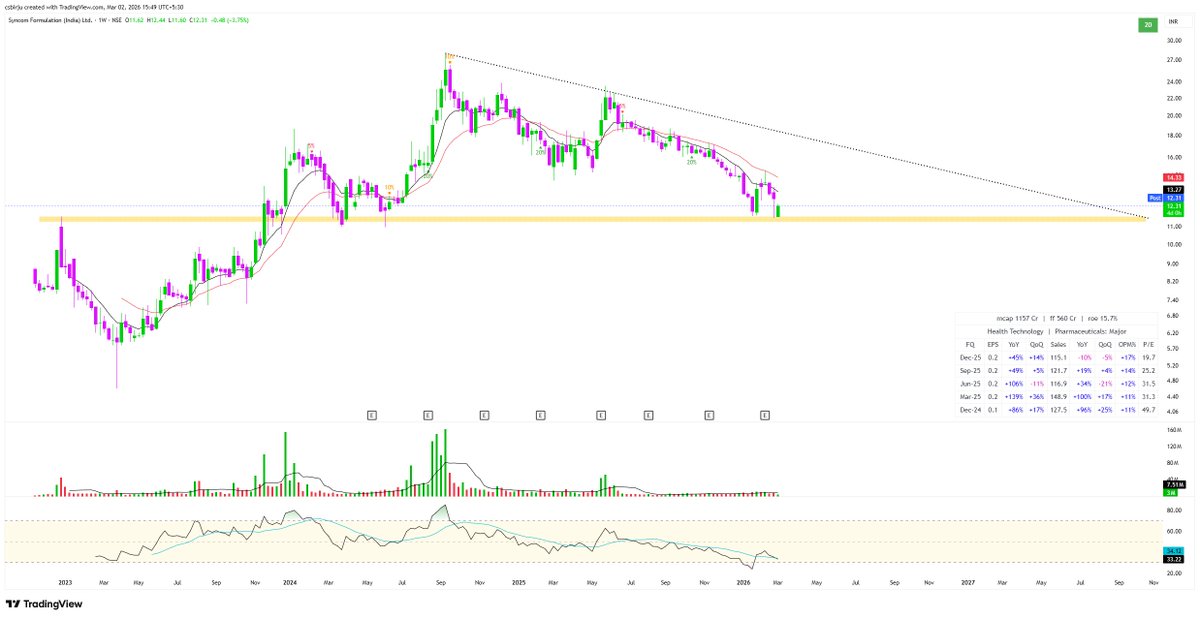Click the roe 15.7% text

click(x=1102, y=319)
